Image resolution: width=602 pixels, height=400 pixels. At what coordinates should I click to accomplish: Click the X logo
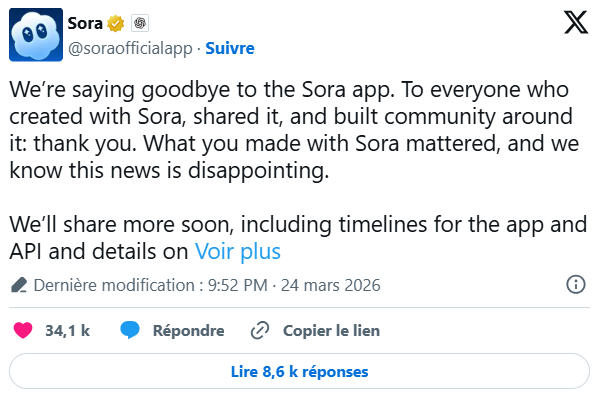(x=576, y=25)
